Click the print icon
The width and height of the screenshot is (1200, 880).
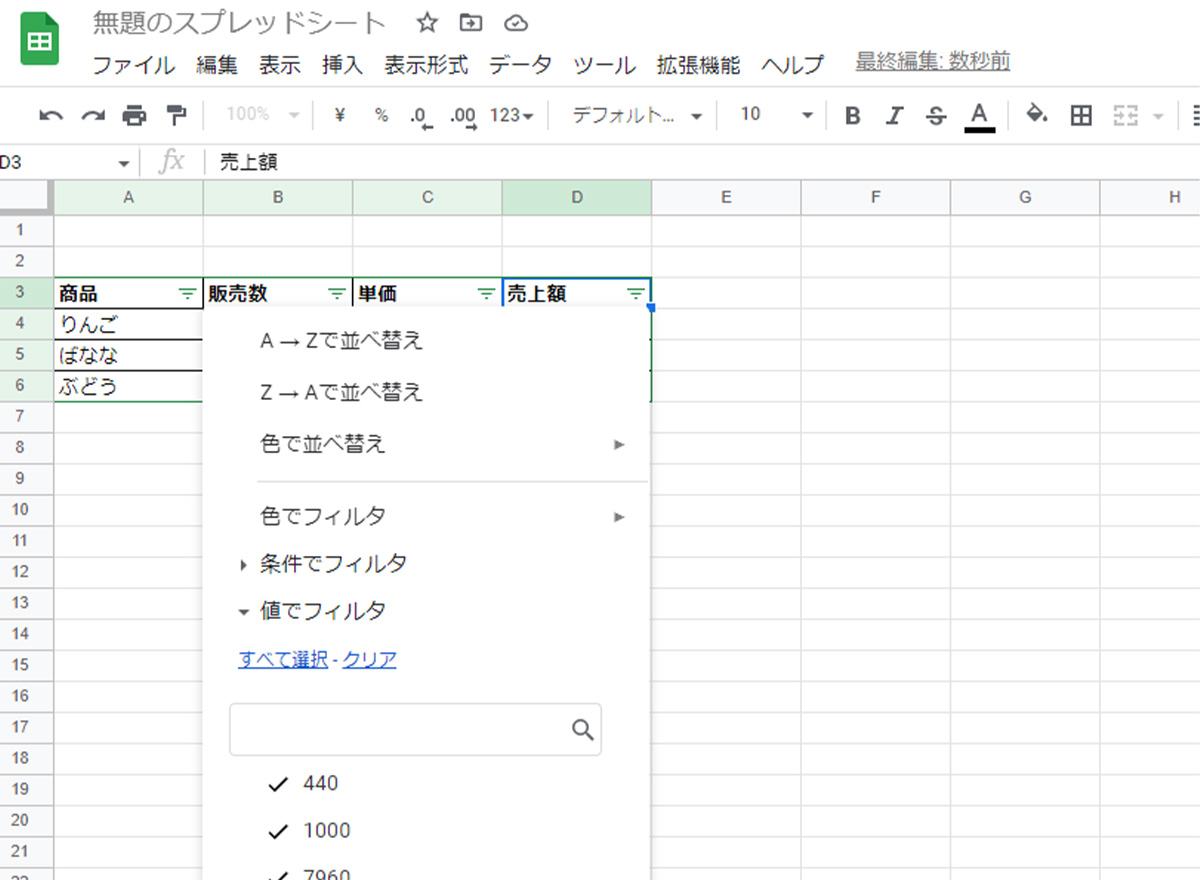[134, 116]
